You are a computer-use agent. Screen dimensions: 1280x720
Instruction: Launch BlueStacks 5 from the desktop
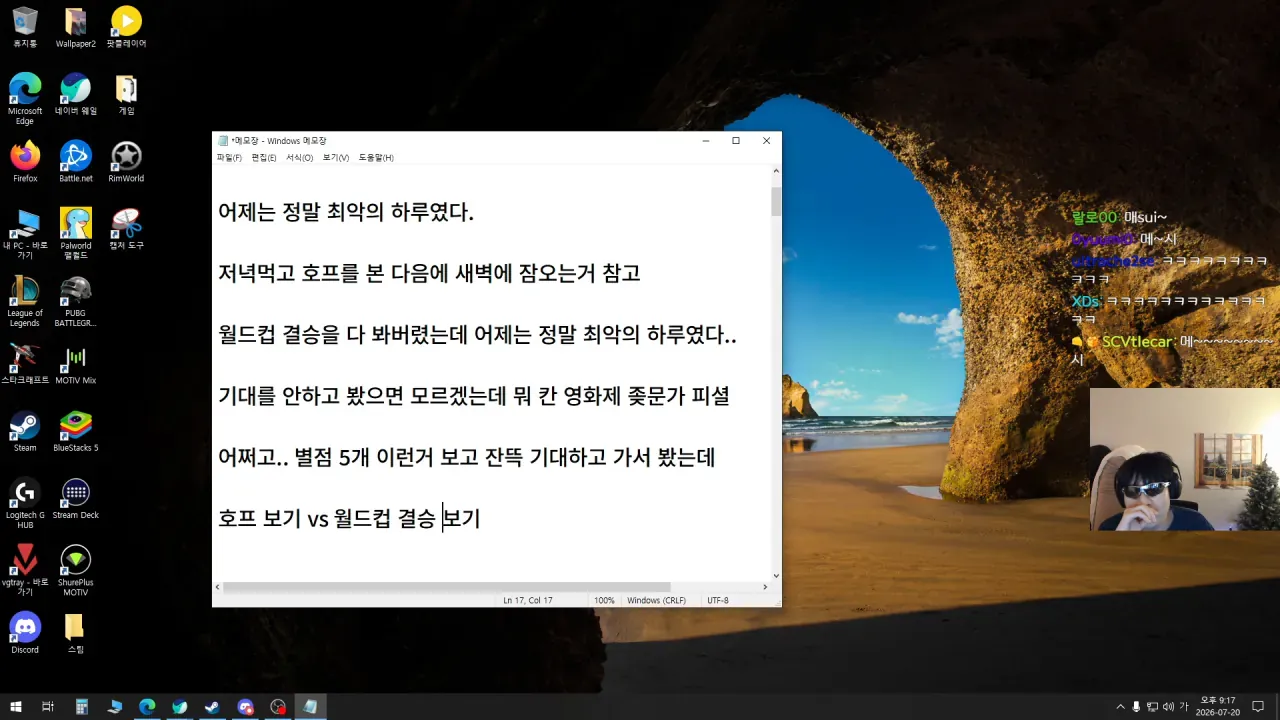(76, 432)
